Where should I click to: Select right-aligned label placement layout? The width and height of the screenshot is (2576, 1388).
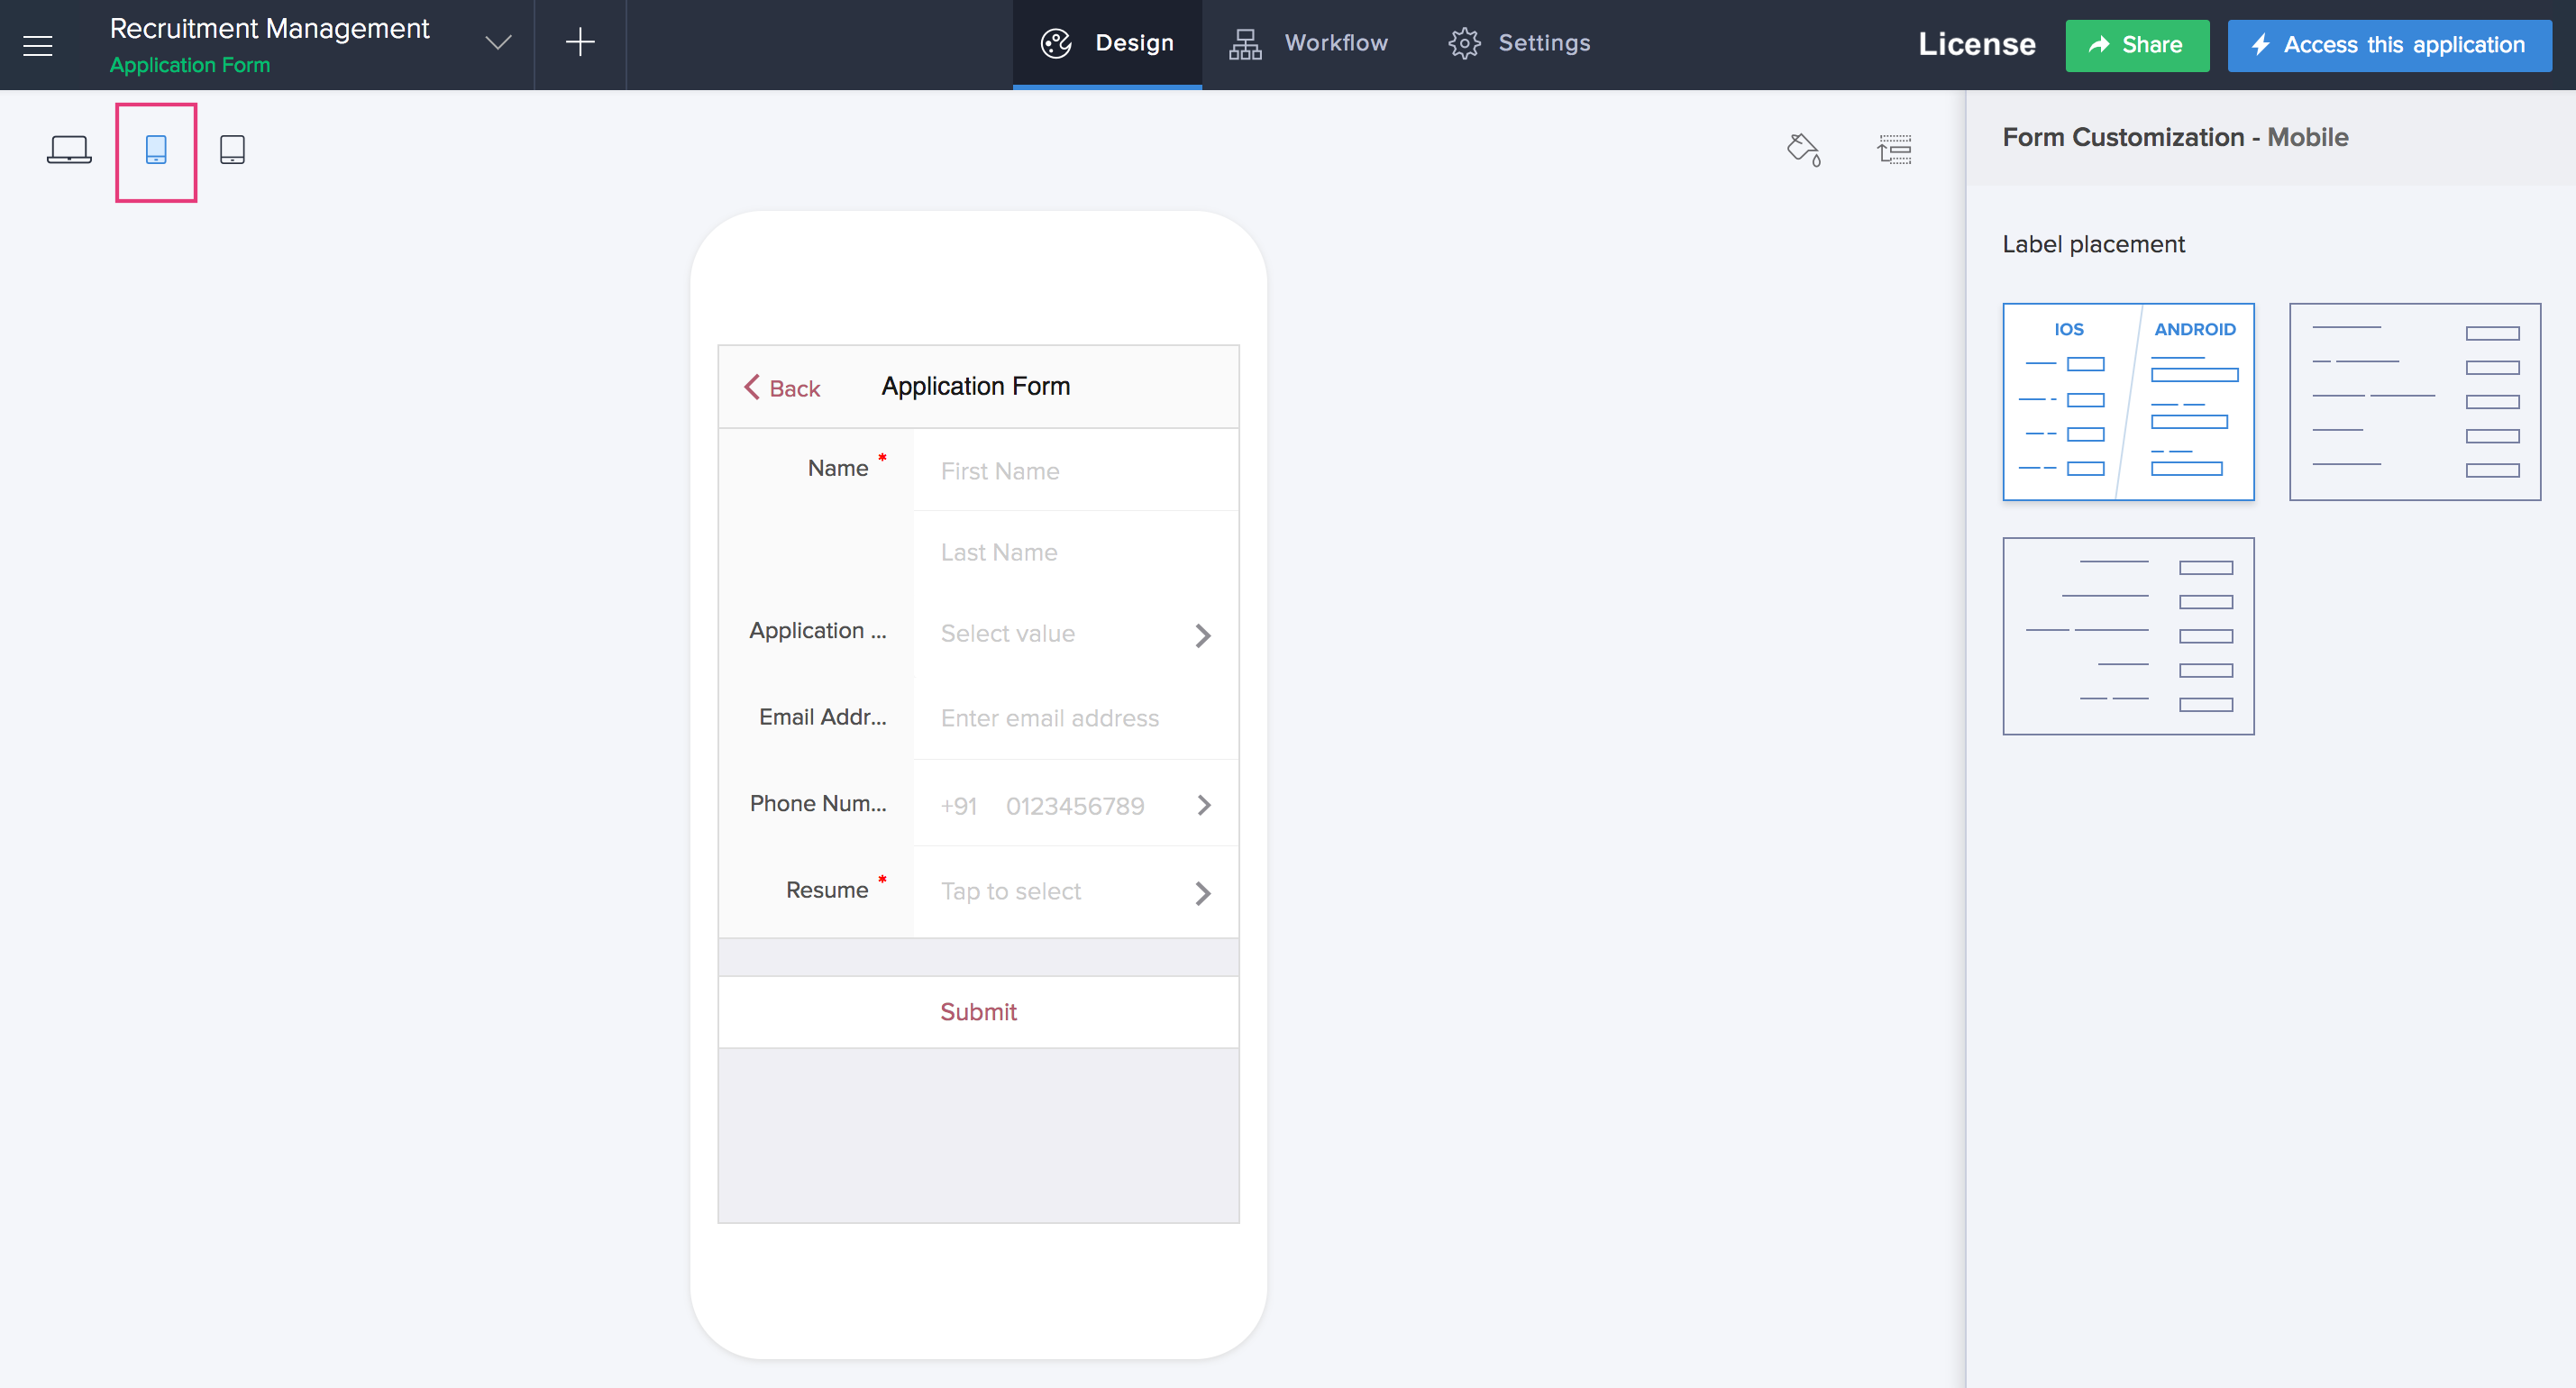(2127, 636)
